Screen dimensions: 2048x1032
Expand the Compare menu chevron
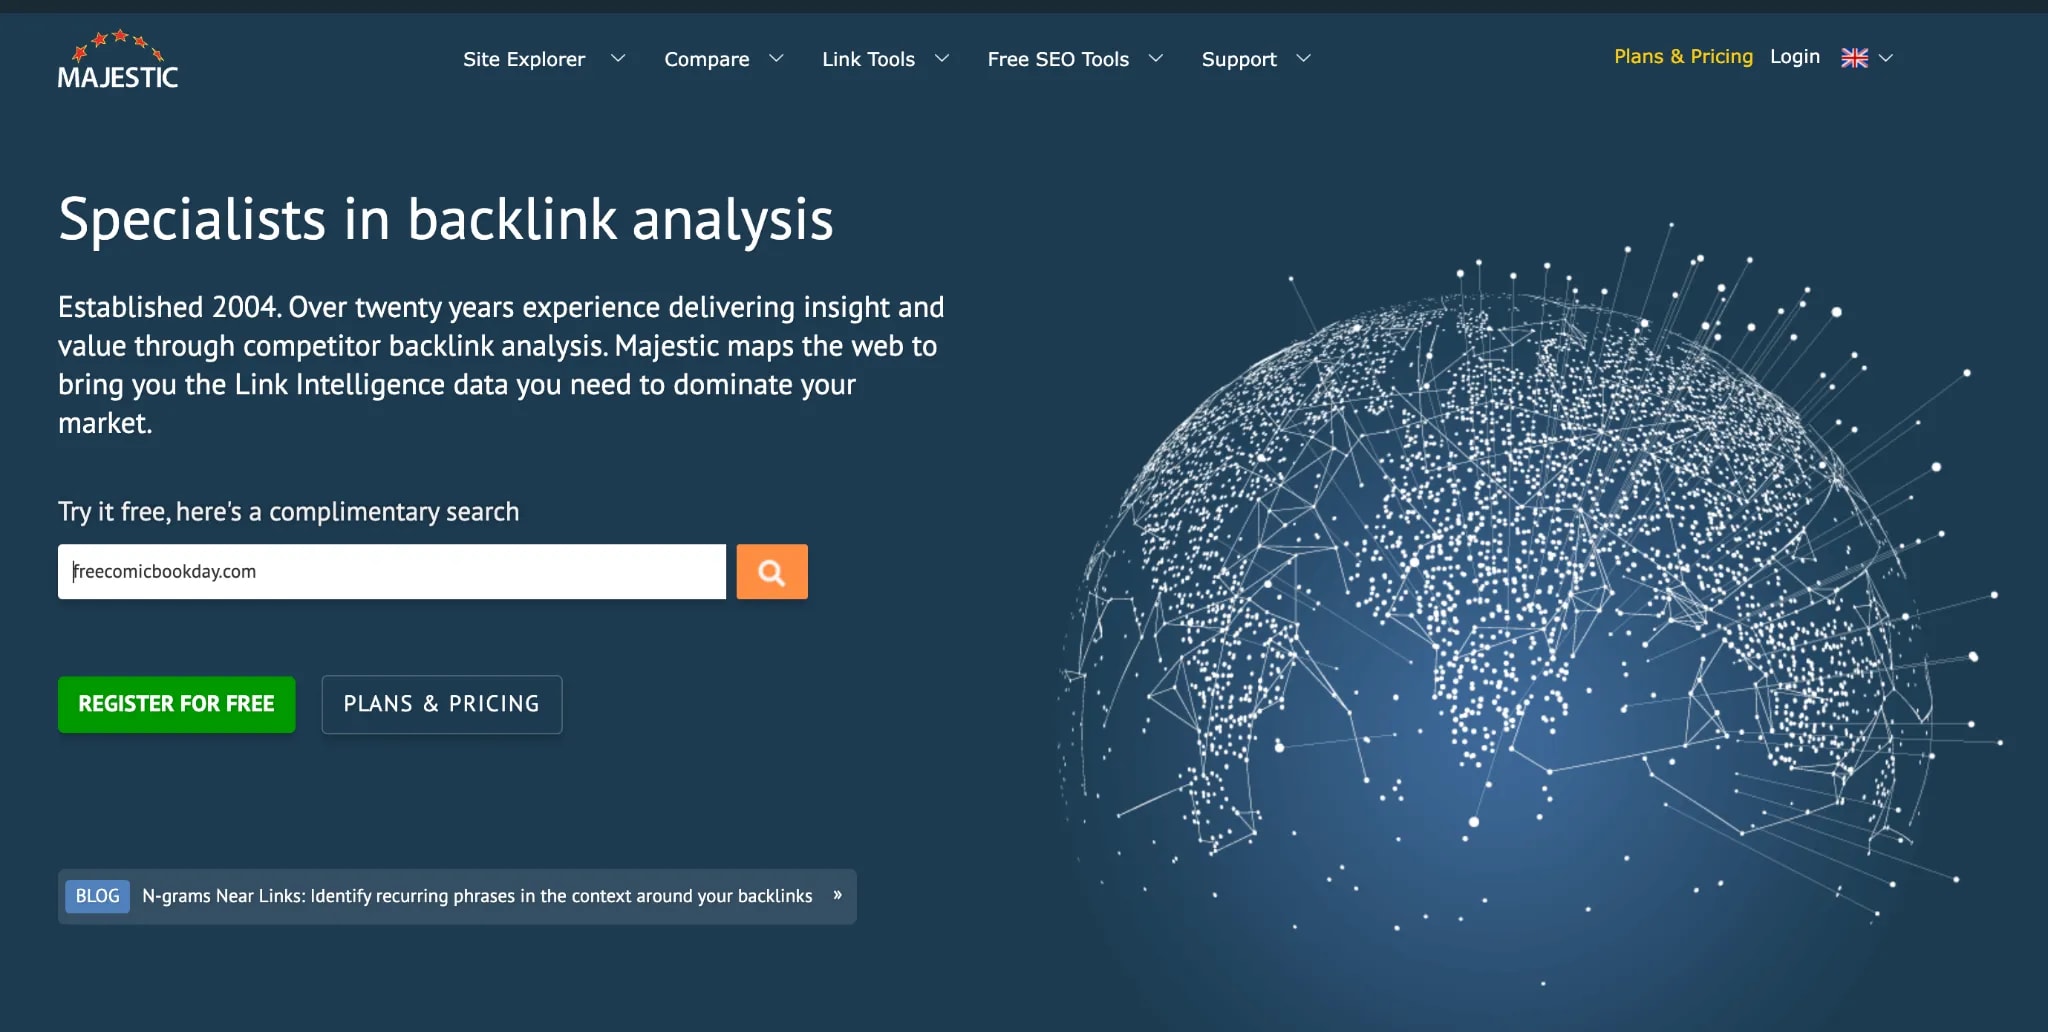[x=776, y=58]
